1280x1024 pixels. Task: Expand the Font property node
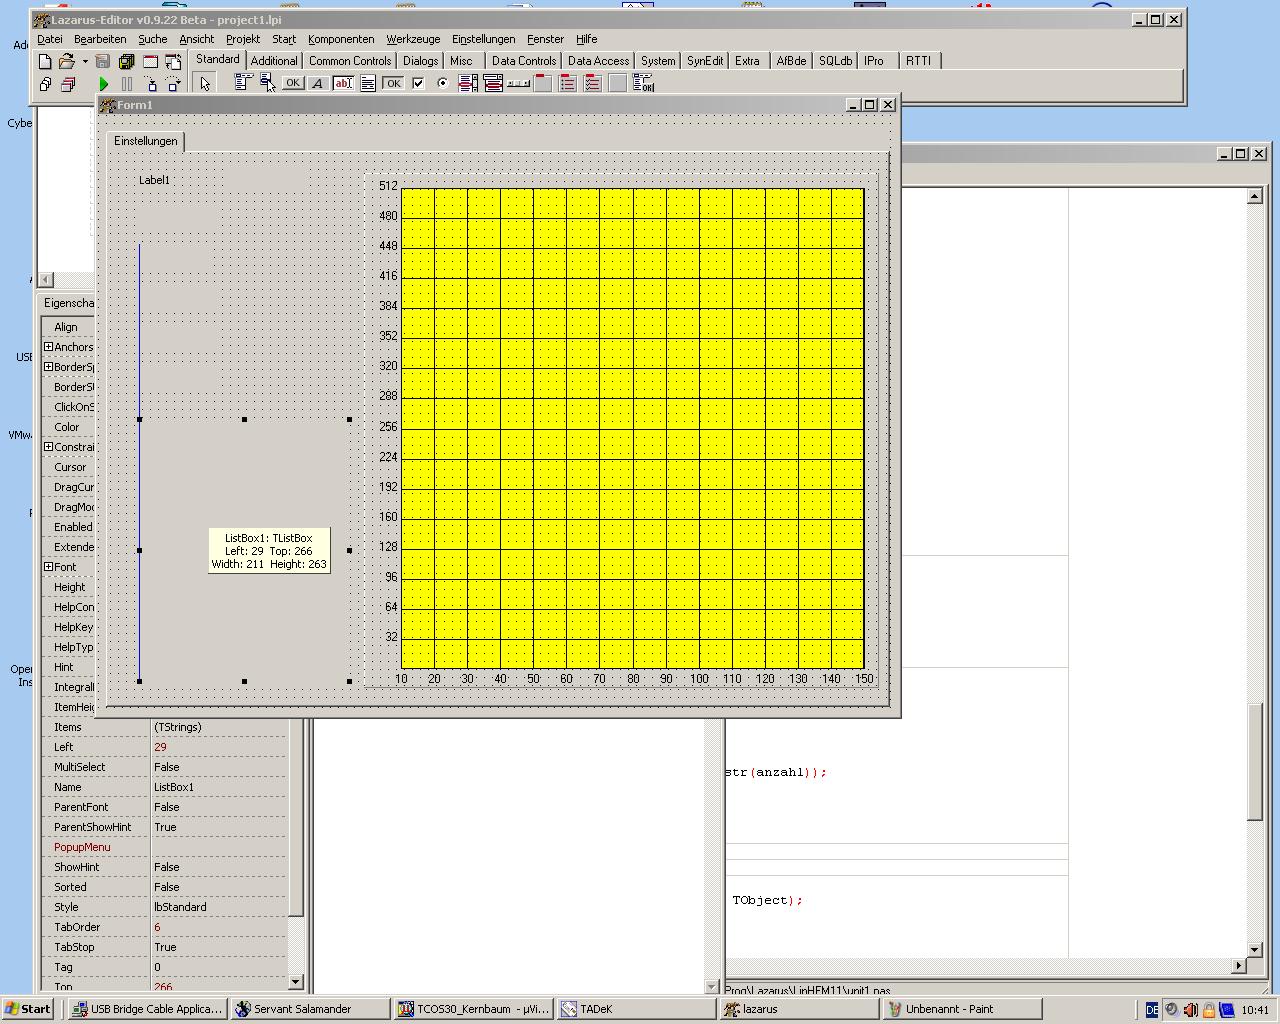pos(48,567)
